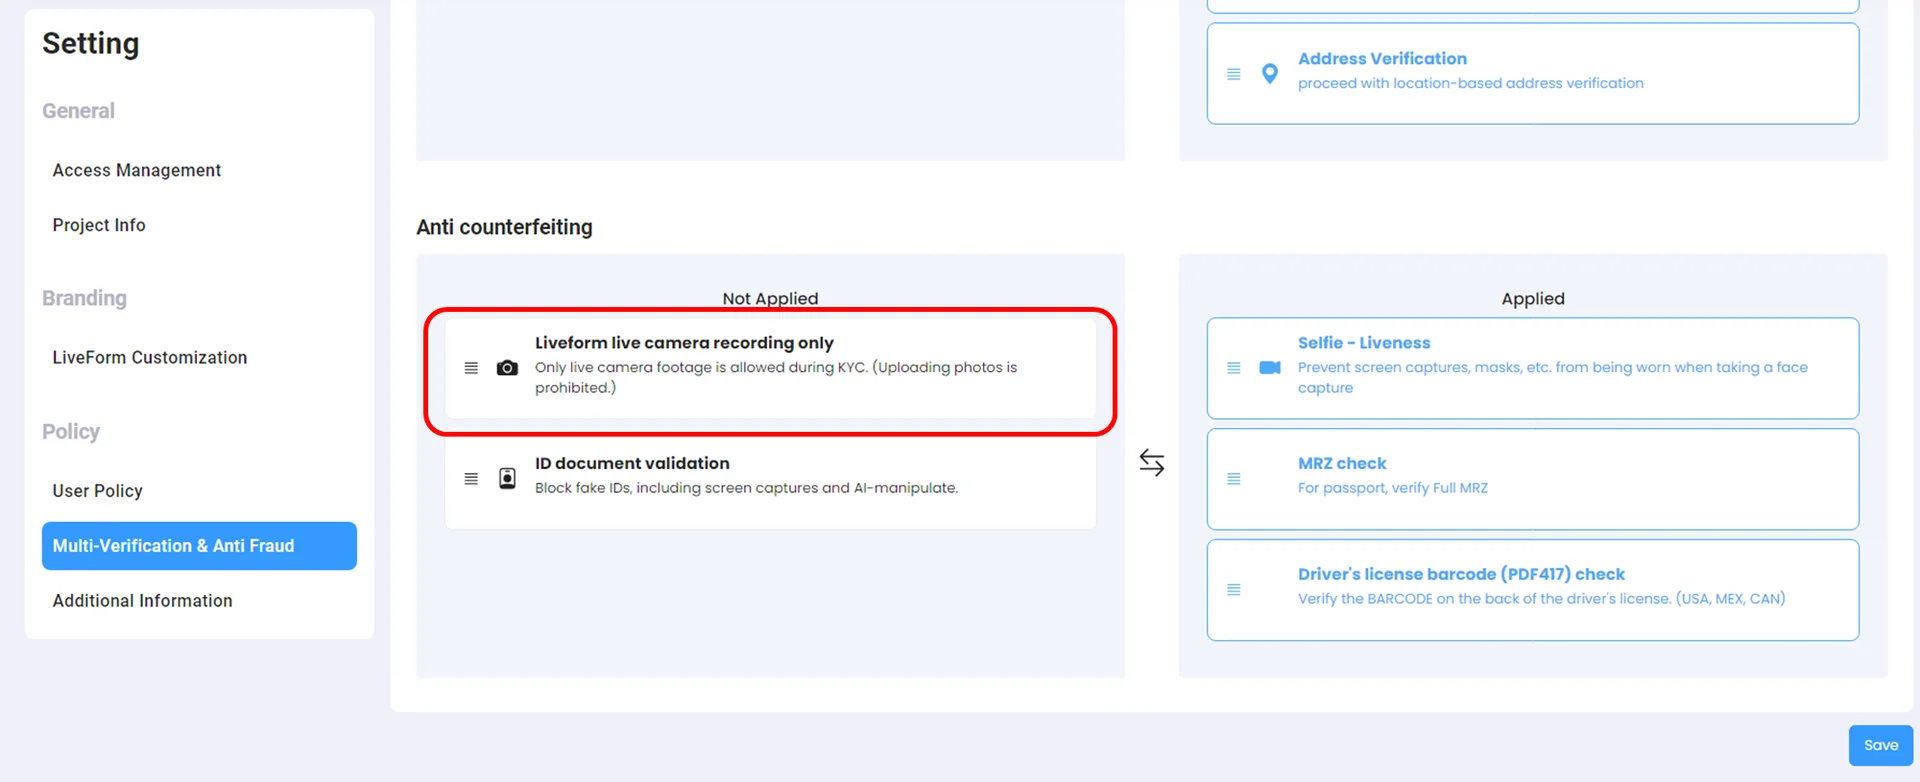Click the Policy section label

tap(71, 431)
